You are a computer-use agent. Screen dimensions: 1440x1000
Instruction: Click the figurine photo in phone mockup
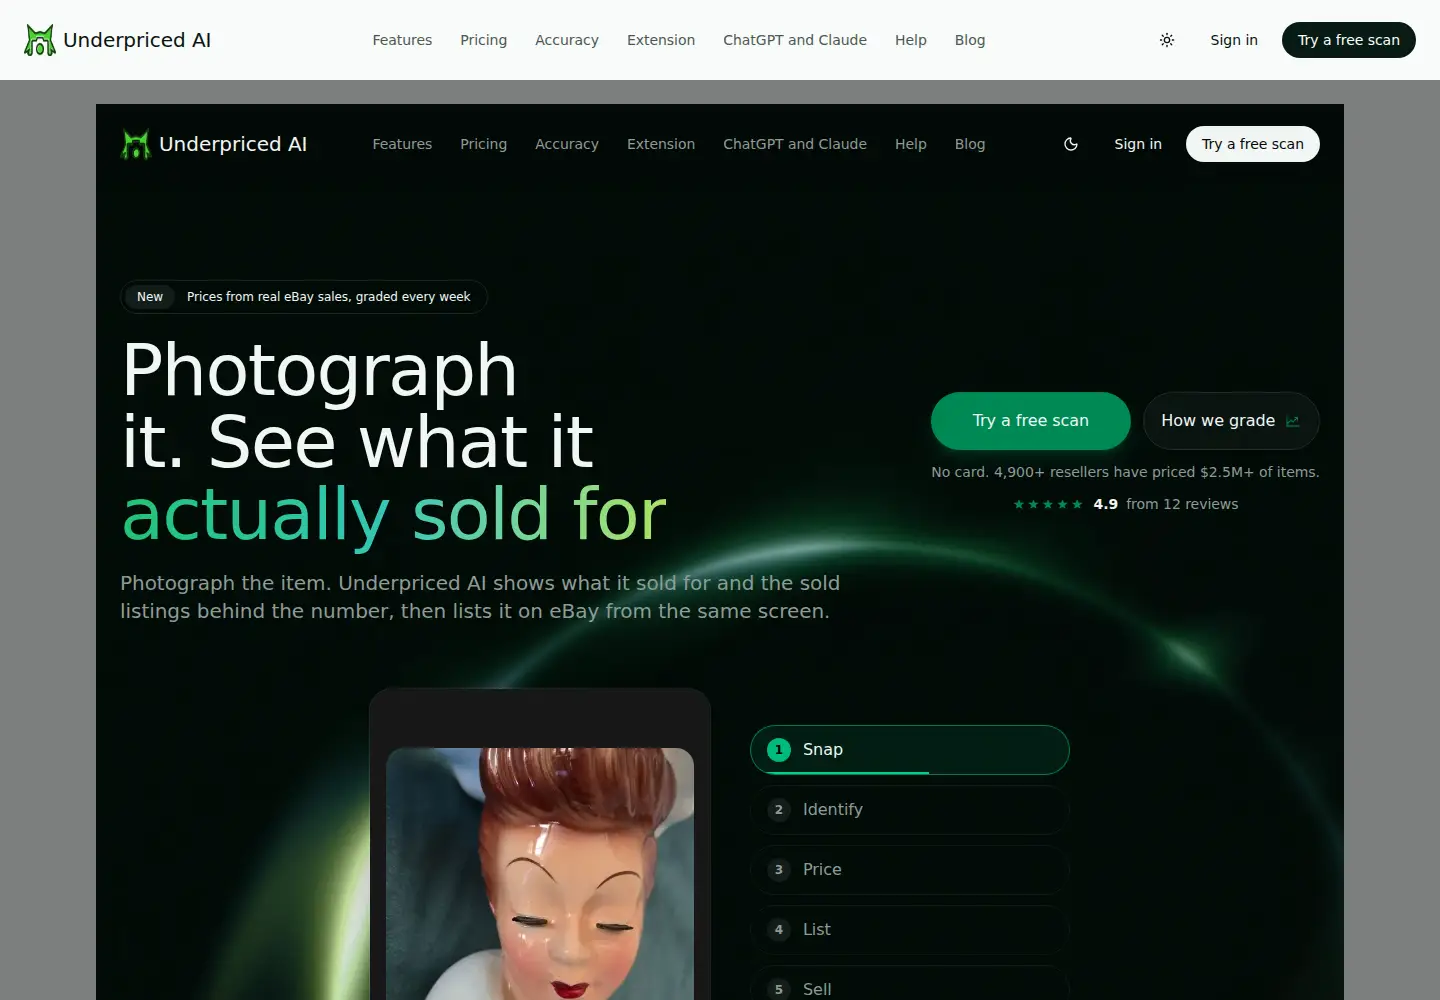click(540, 874)
